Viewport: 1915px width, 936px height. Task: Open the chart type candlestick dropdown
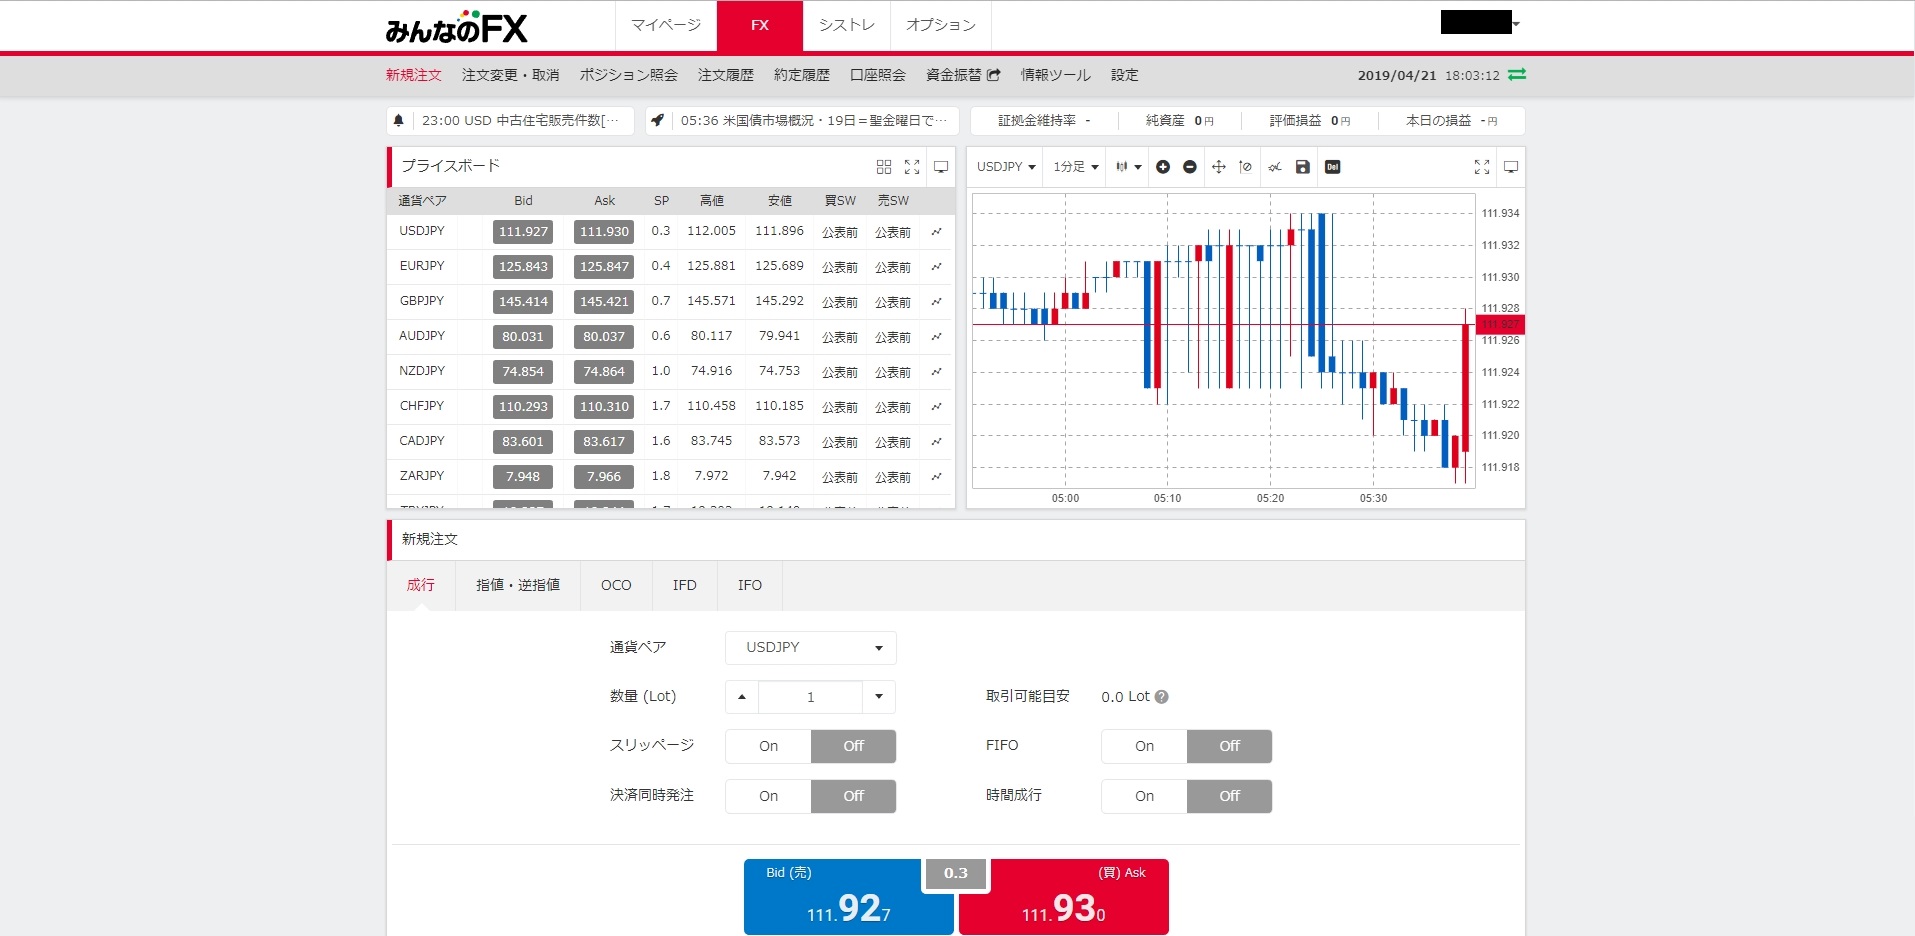click(x=1128, y=167)
